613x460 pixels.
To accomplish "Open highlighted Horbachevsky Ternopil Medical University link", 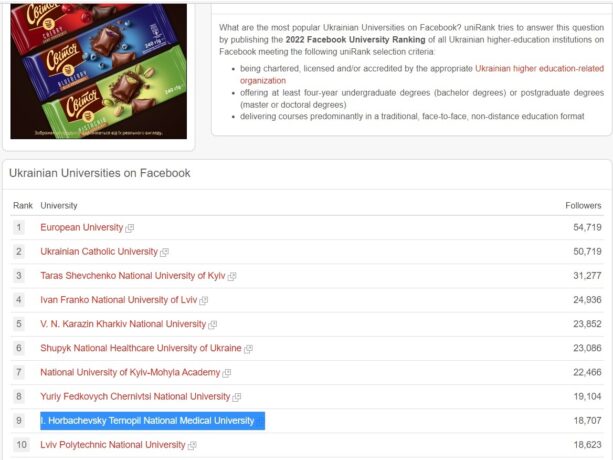I will [x=148, y=421].
